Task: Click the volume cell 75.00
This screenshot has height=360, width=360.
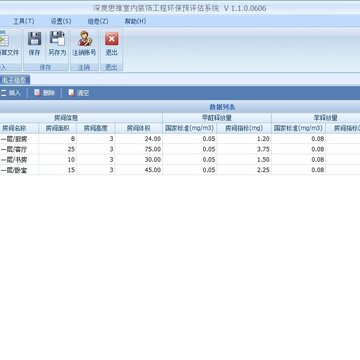Action: tap(139, 149)
